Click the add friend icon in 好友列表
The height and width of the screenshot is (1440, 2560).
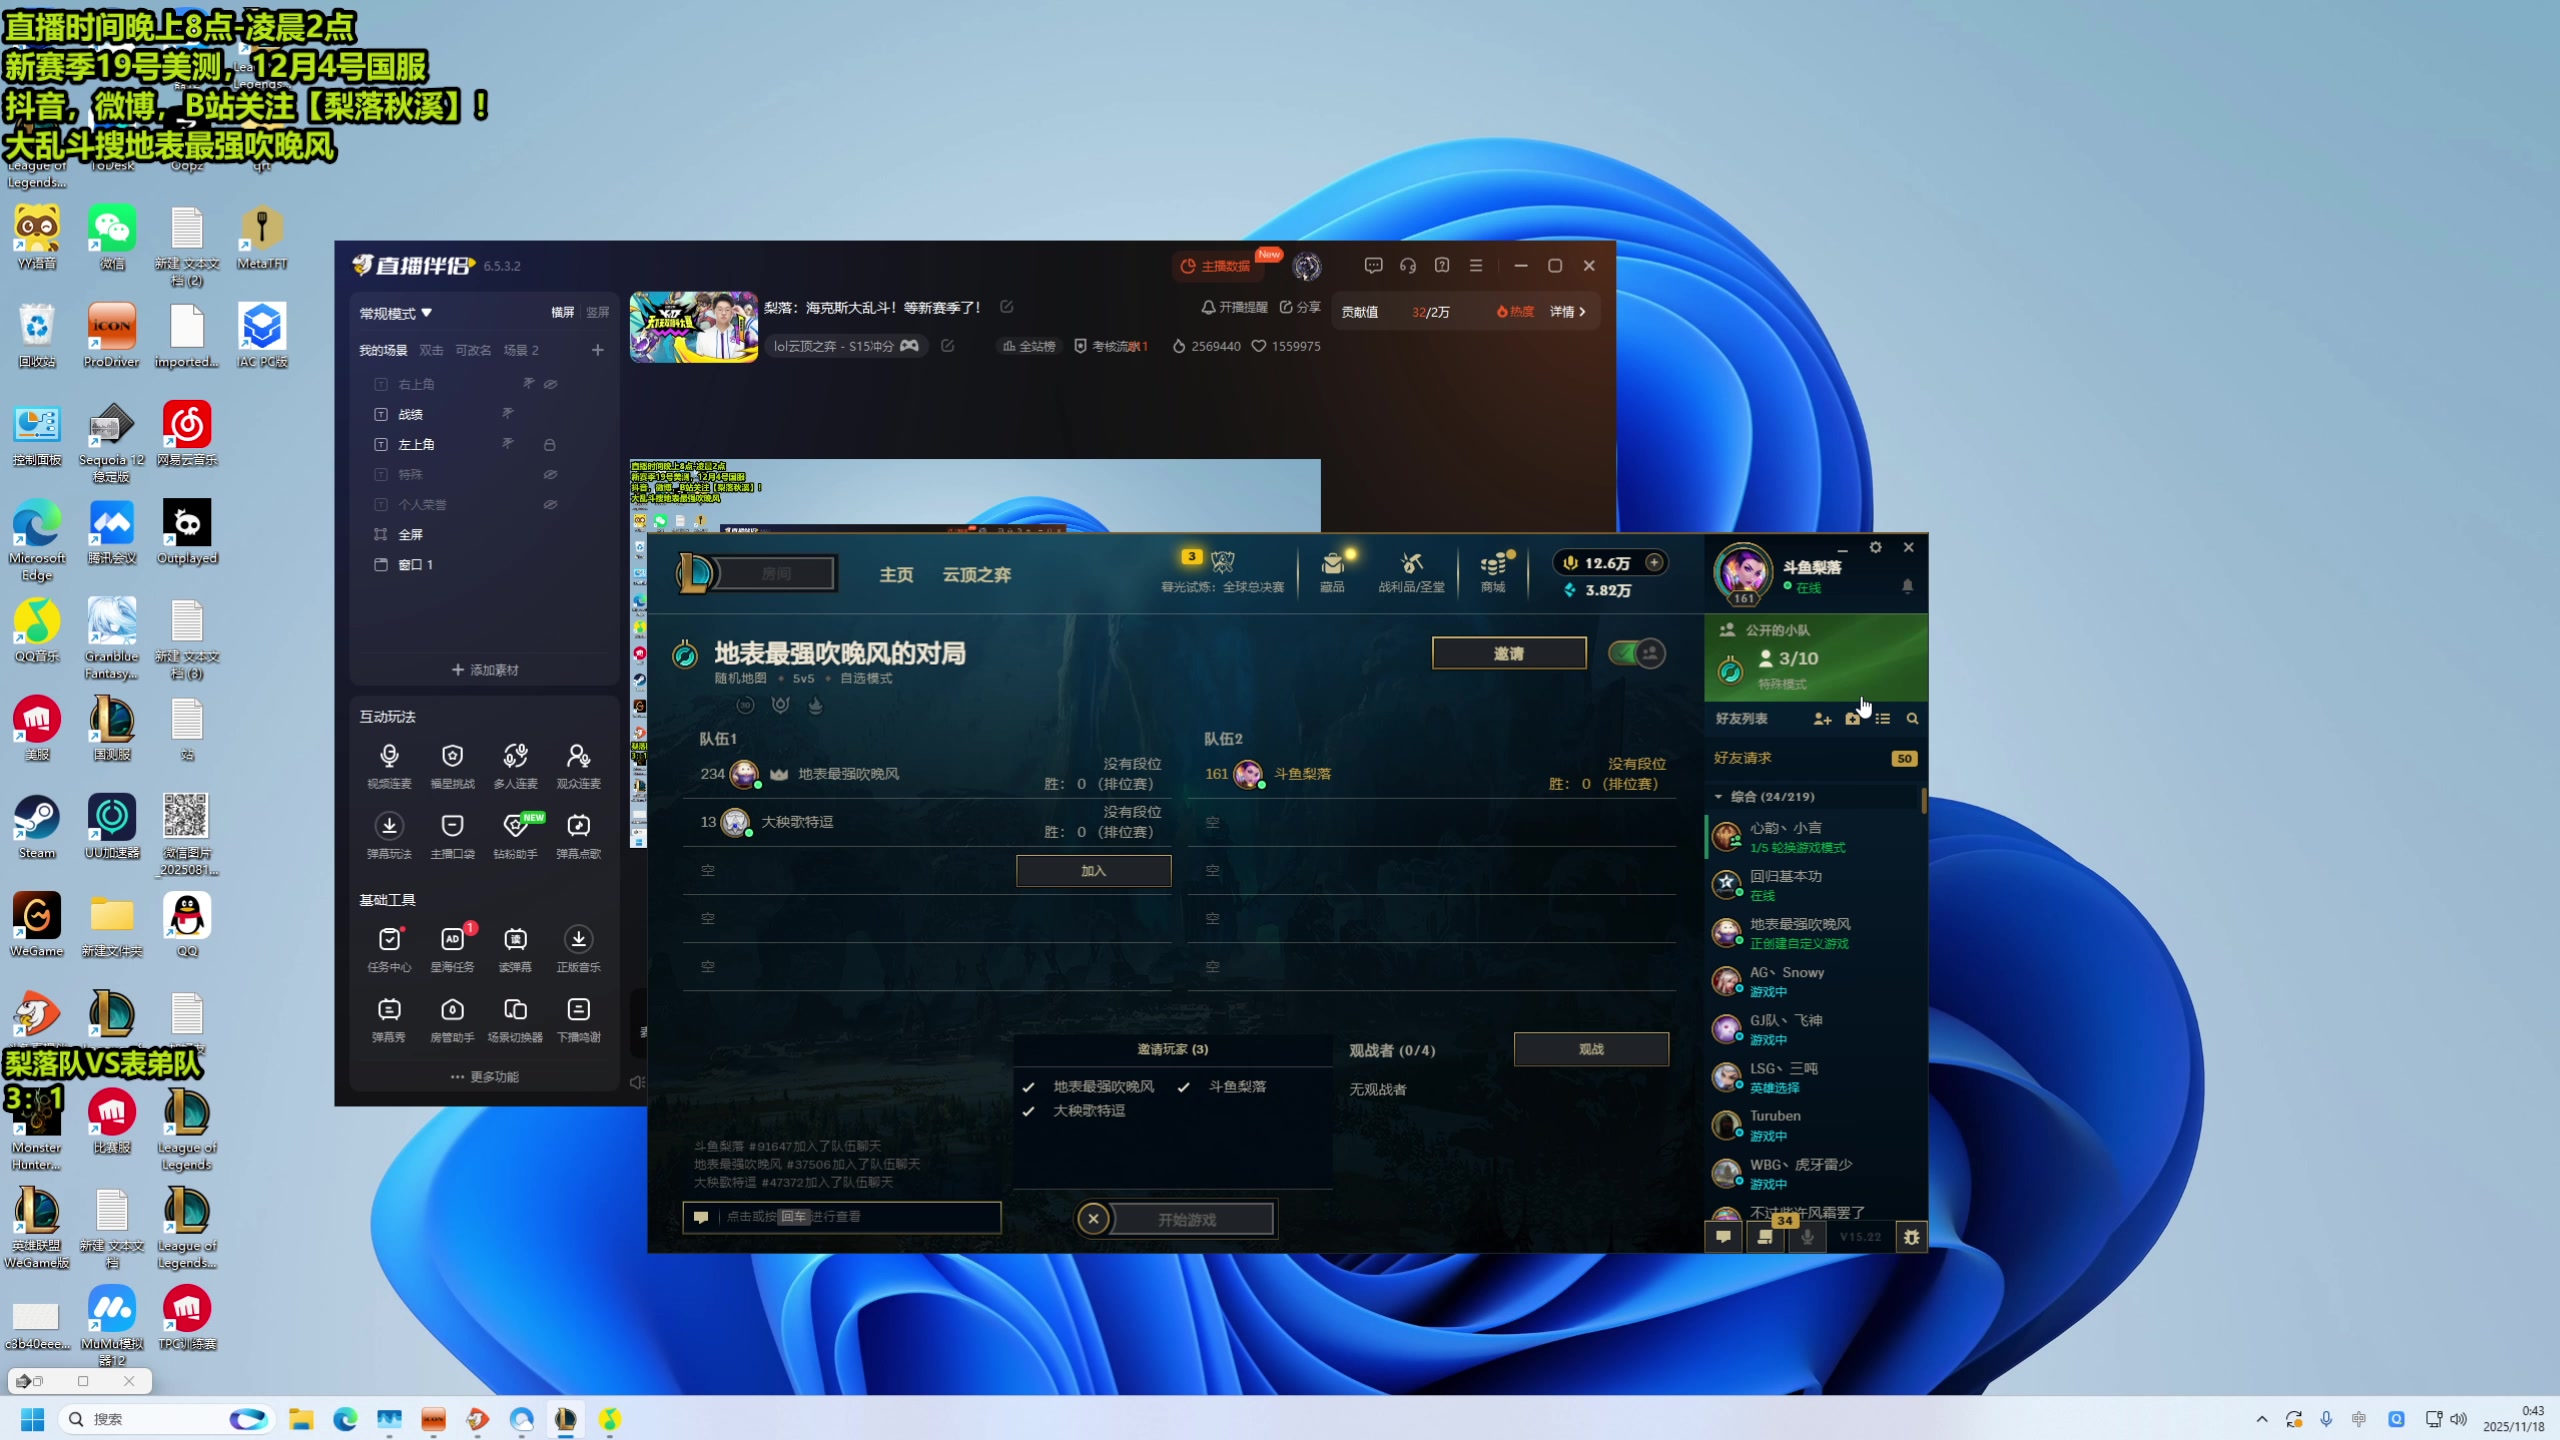[x=1822, y=719]
